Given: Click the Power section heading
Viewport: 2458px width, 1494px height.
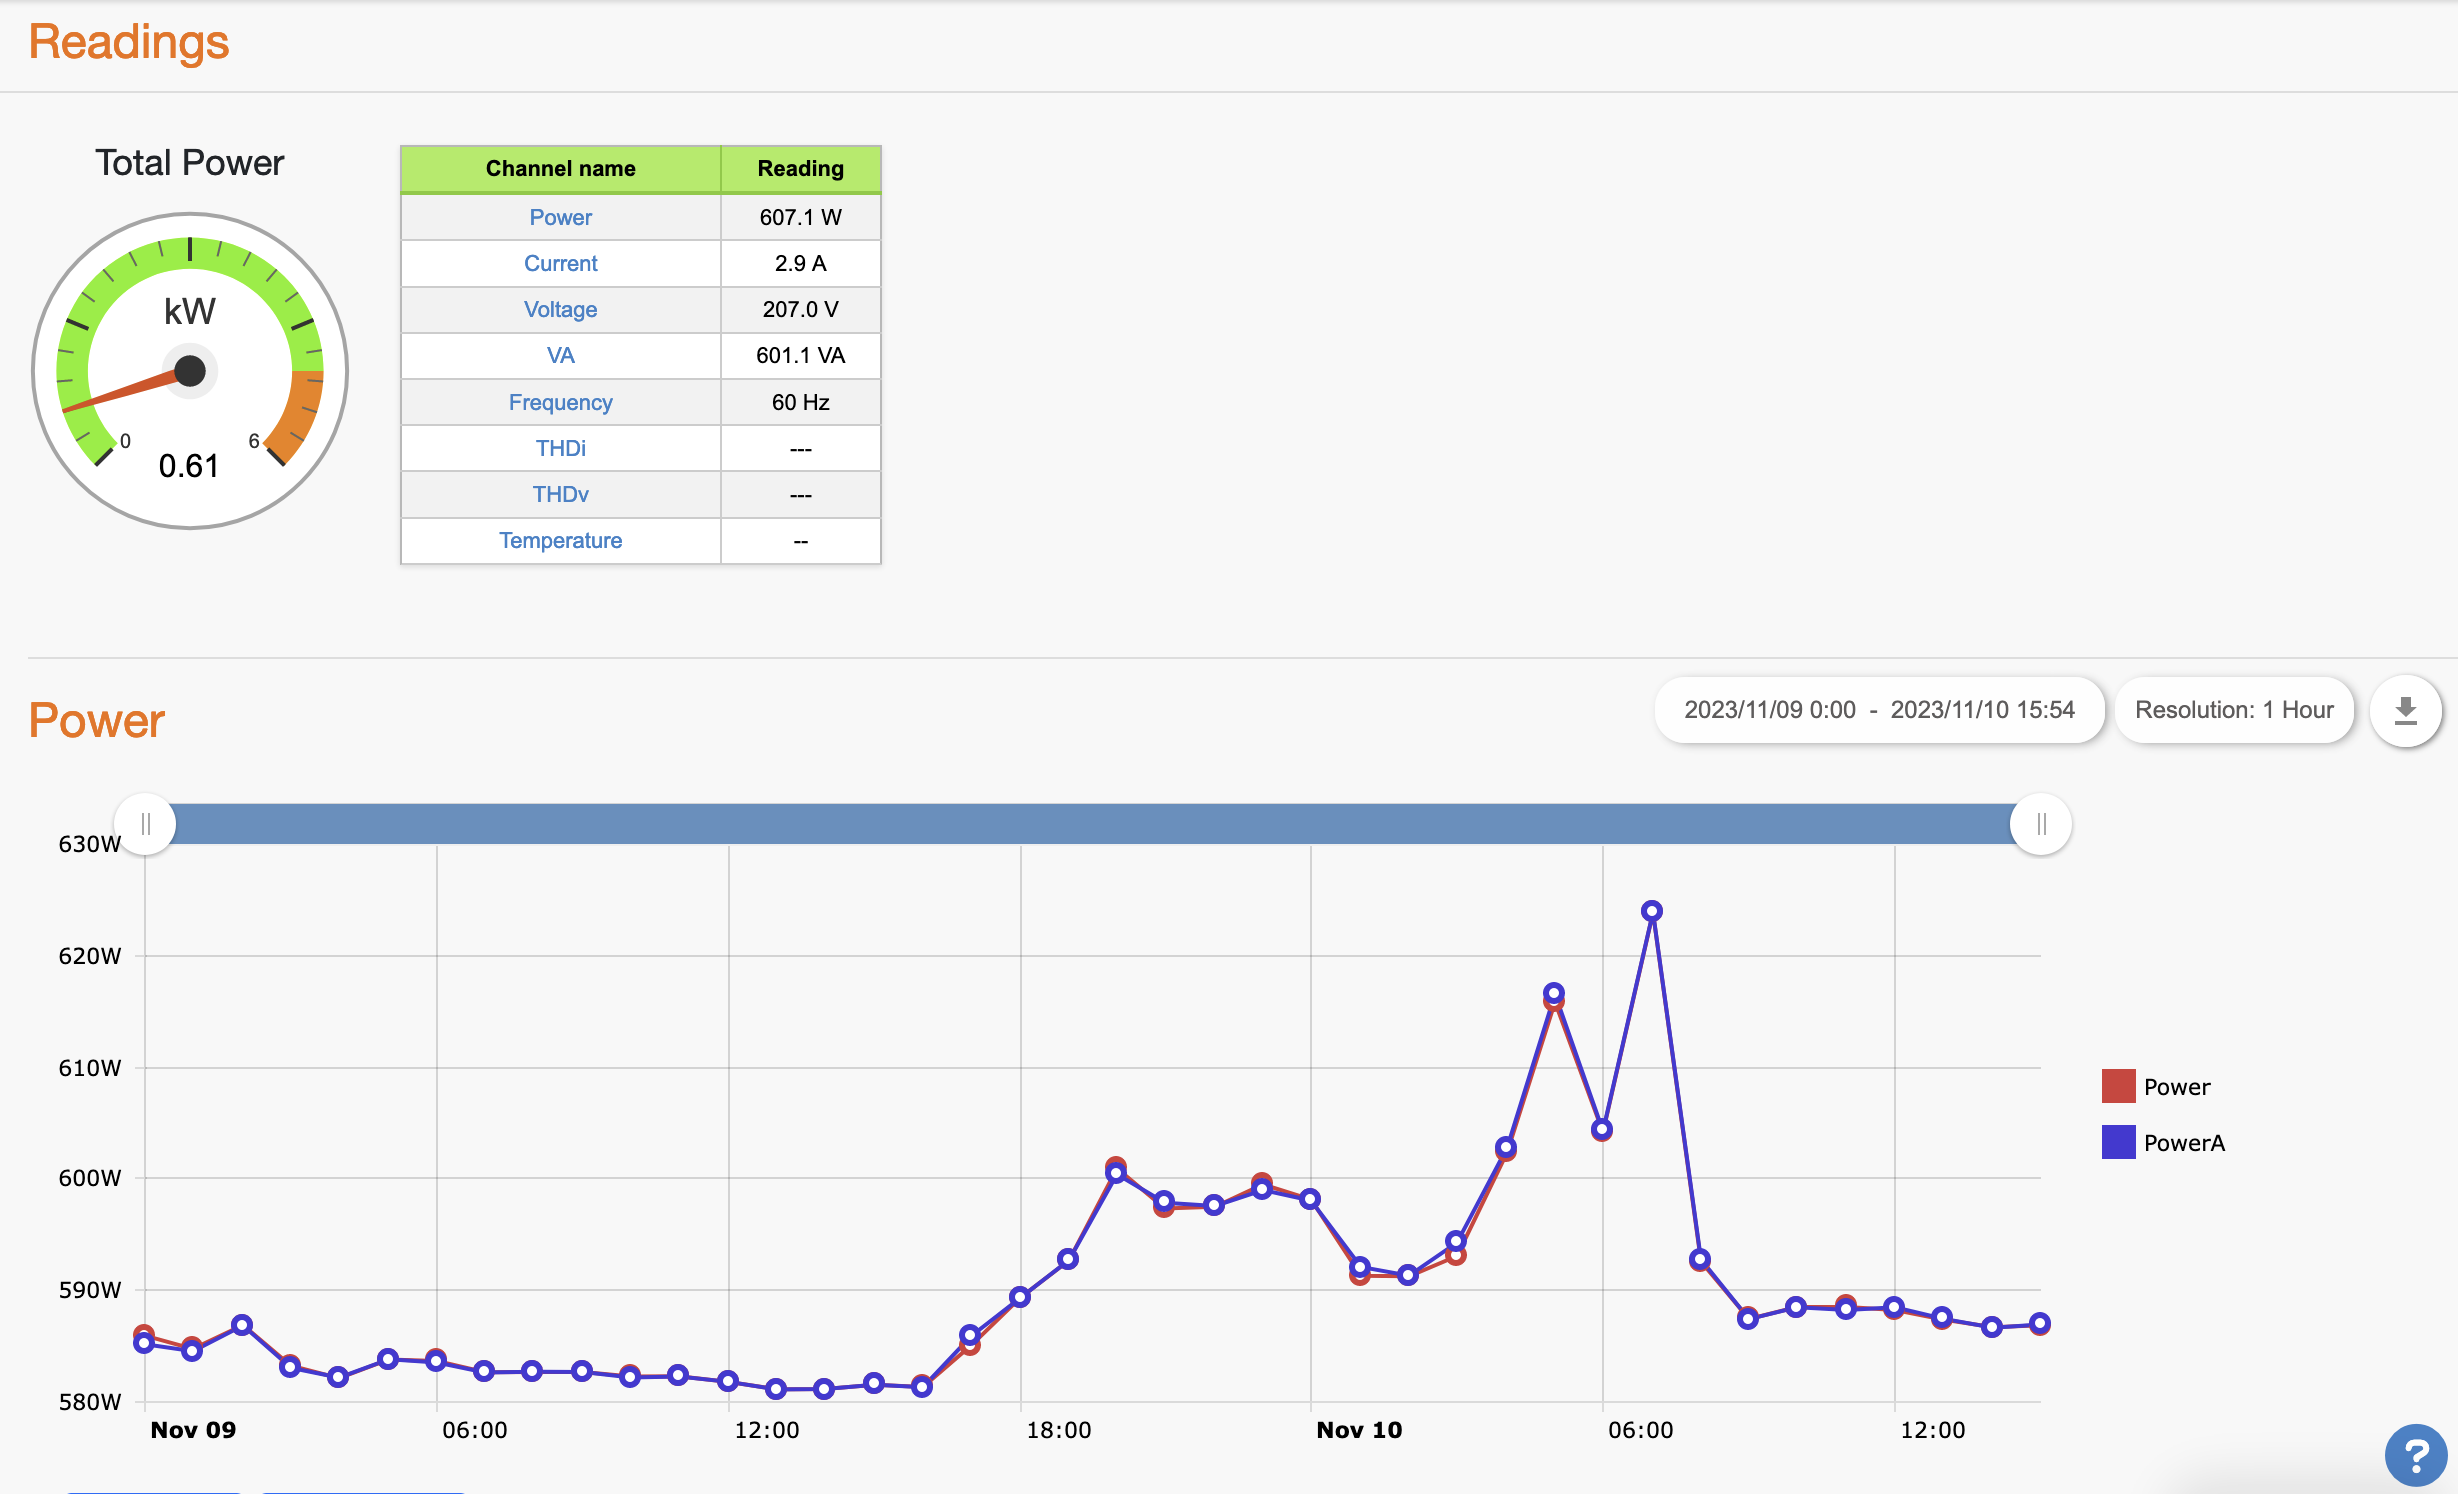Looking at the screenshot, I should point(96,720).
